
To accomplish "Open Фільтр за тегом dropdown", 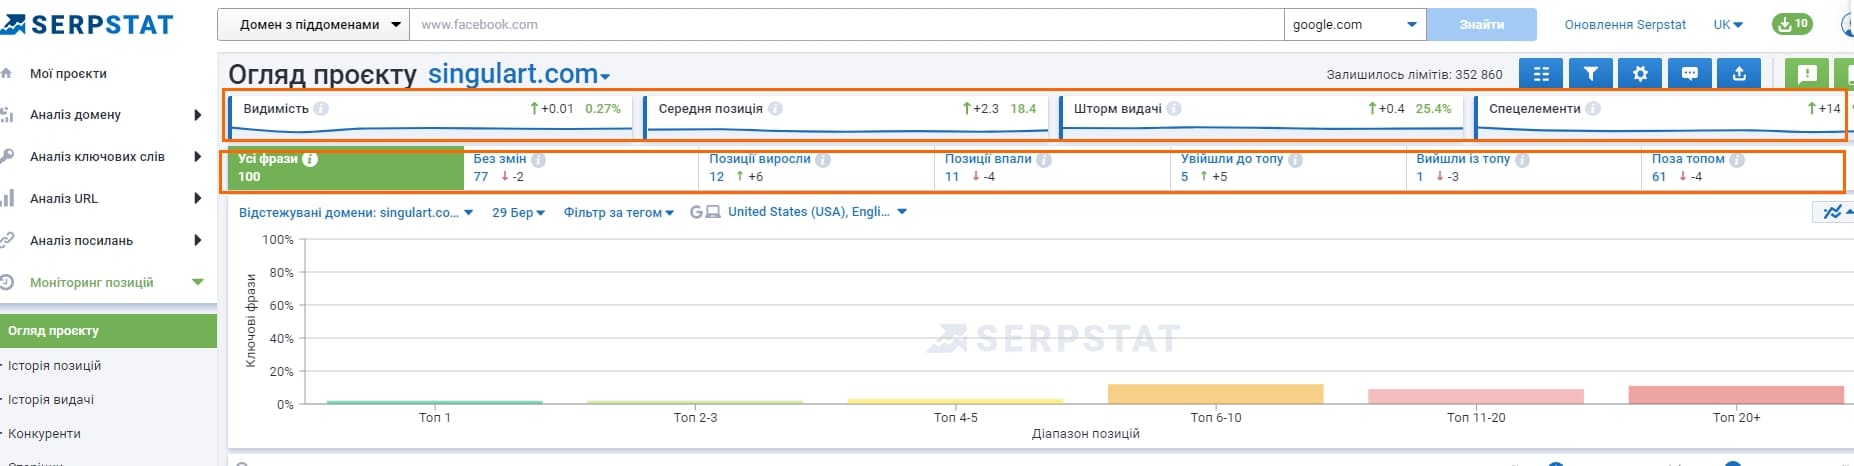I will (x=619, y=212).
